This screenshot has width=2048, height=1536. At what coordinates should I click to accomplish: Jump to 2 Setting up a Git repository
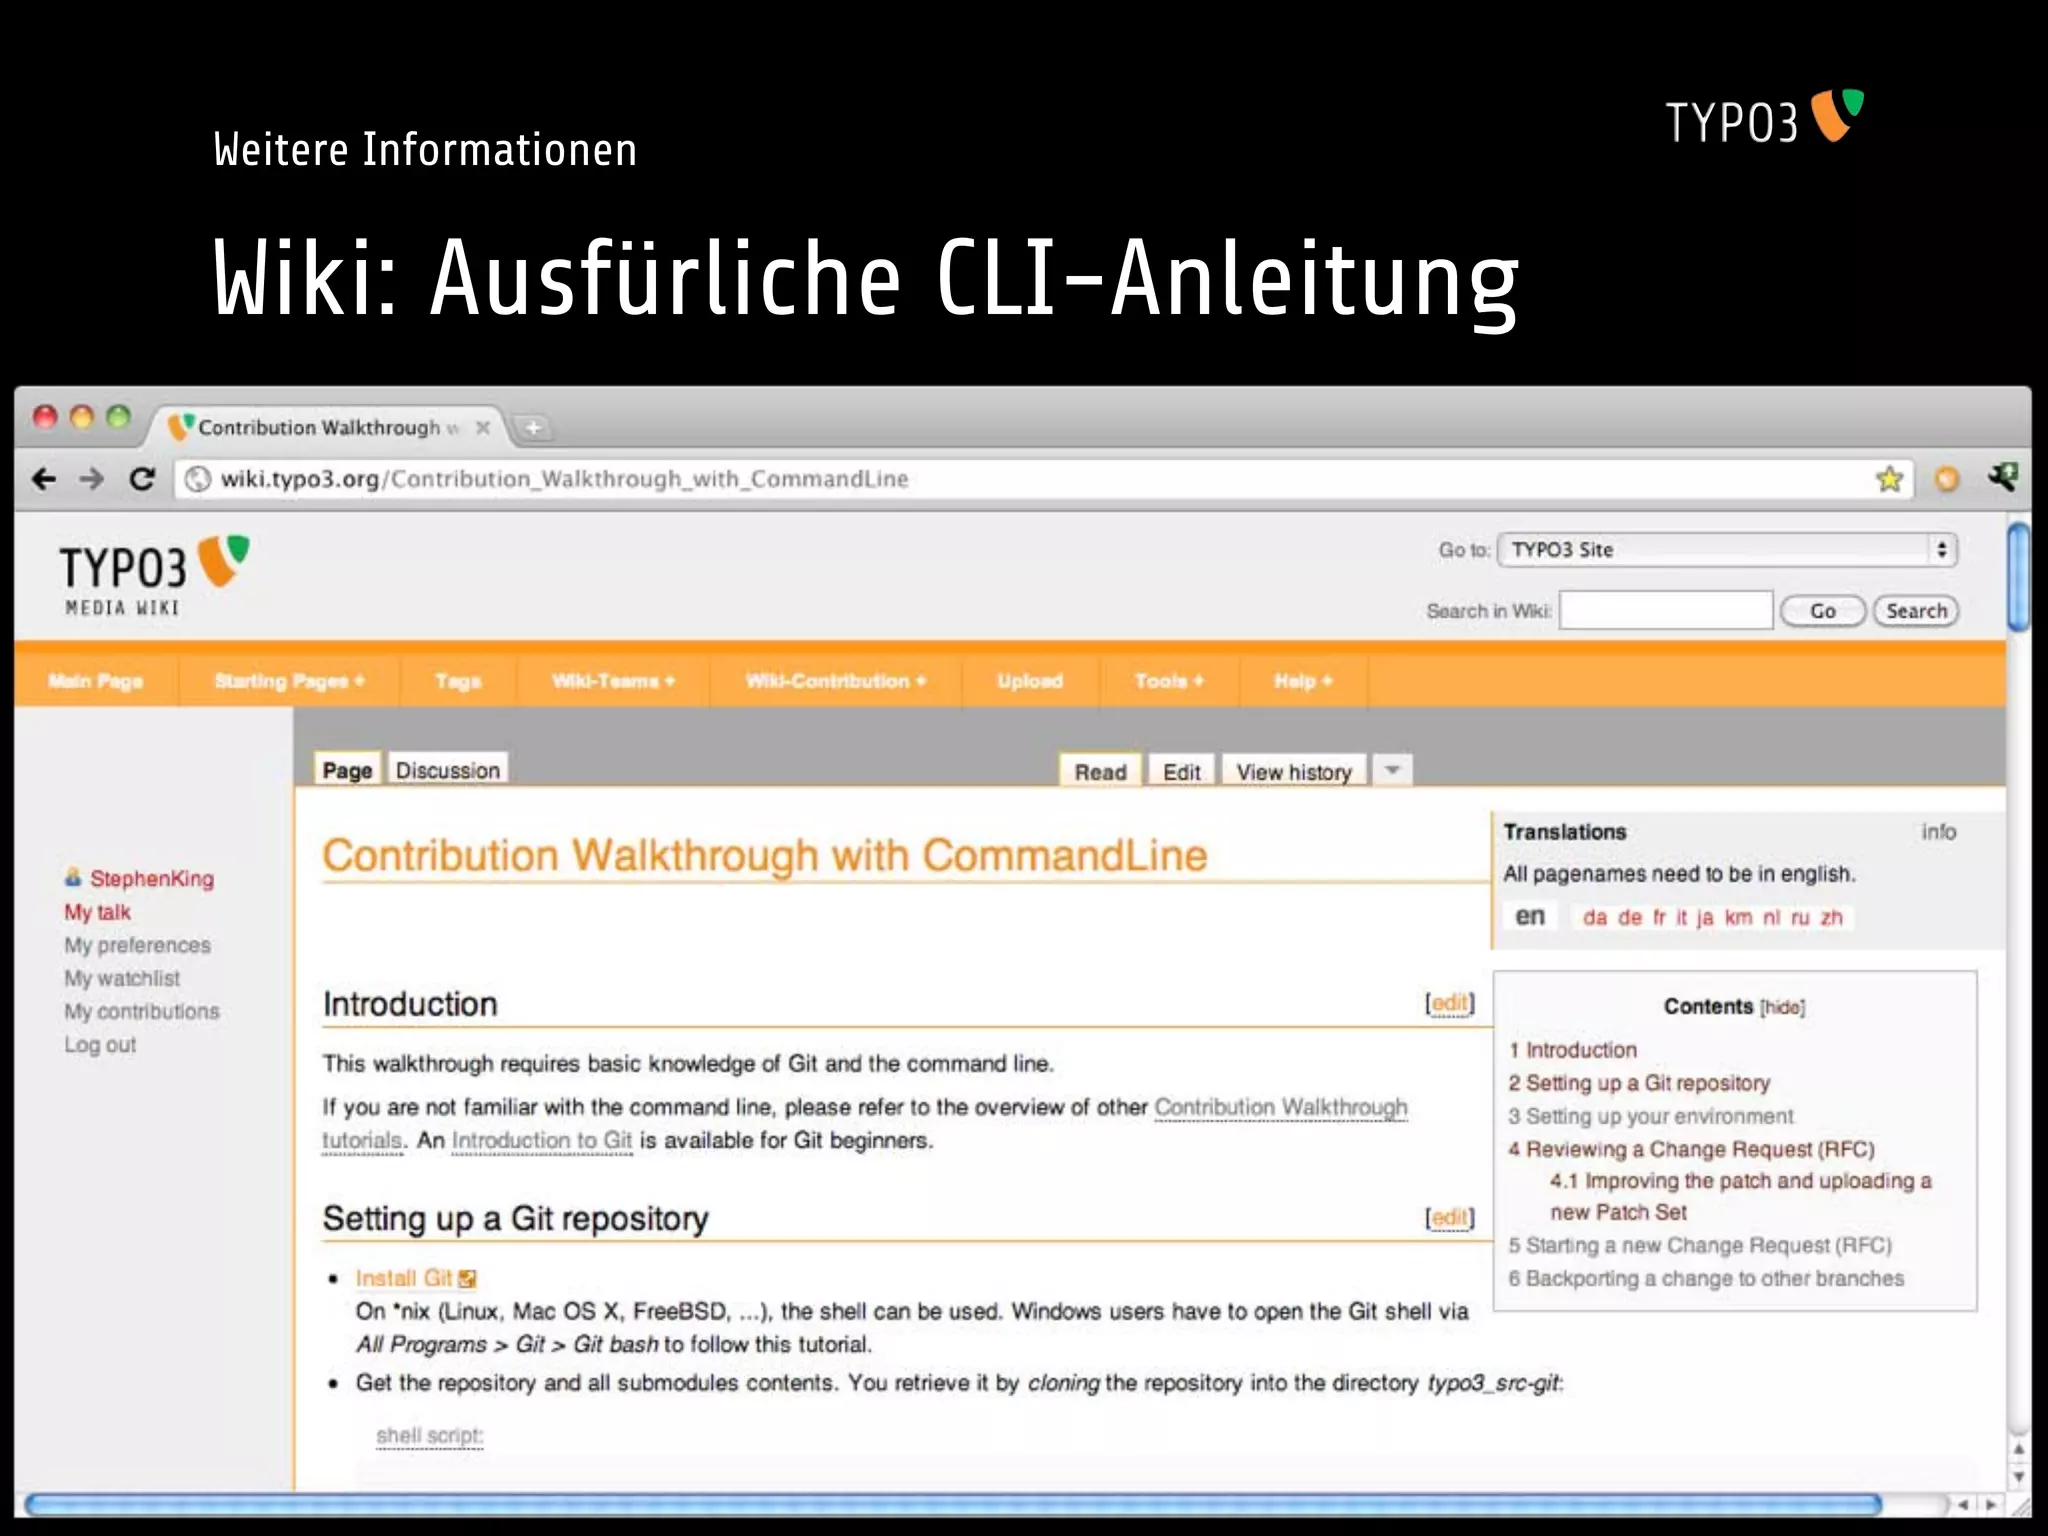tap(1639, 1083)
